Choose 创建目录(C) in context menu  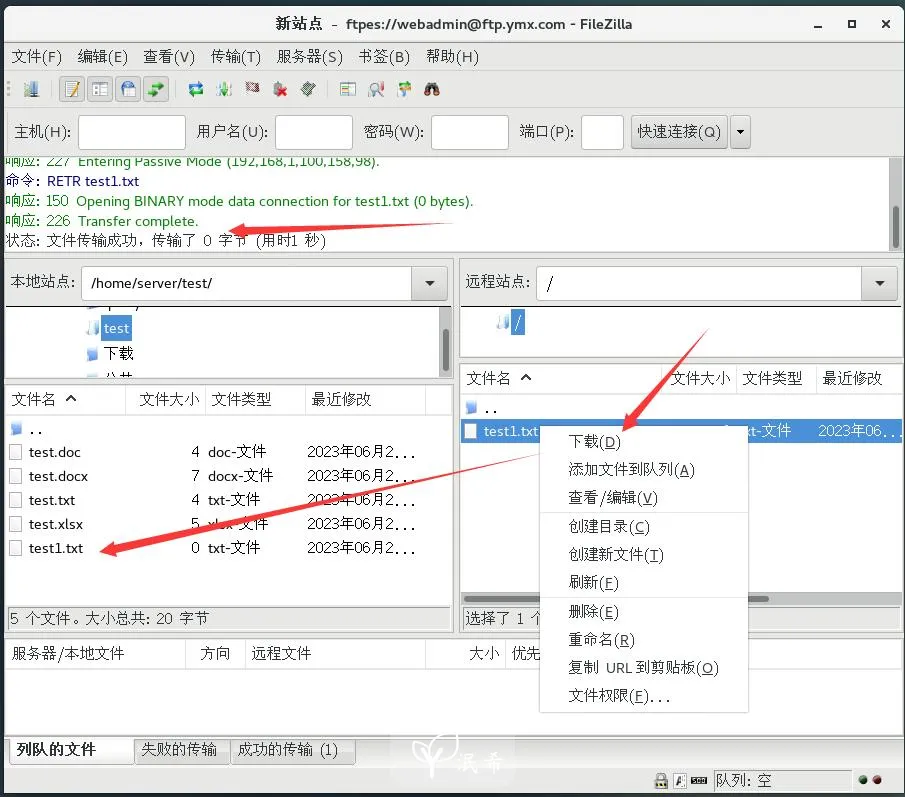pyautogui.click(x=644, y=526)
